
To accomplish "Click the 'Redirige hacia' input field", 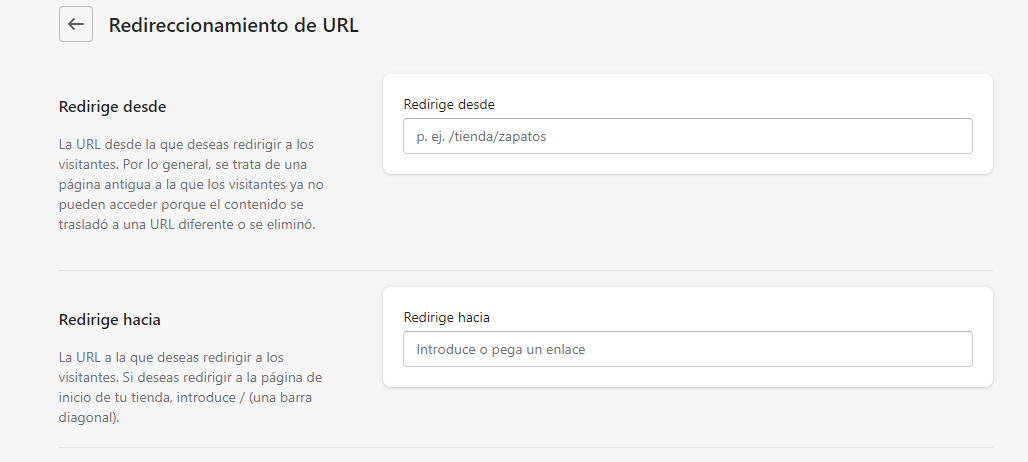I will click(x=687, y=349).
